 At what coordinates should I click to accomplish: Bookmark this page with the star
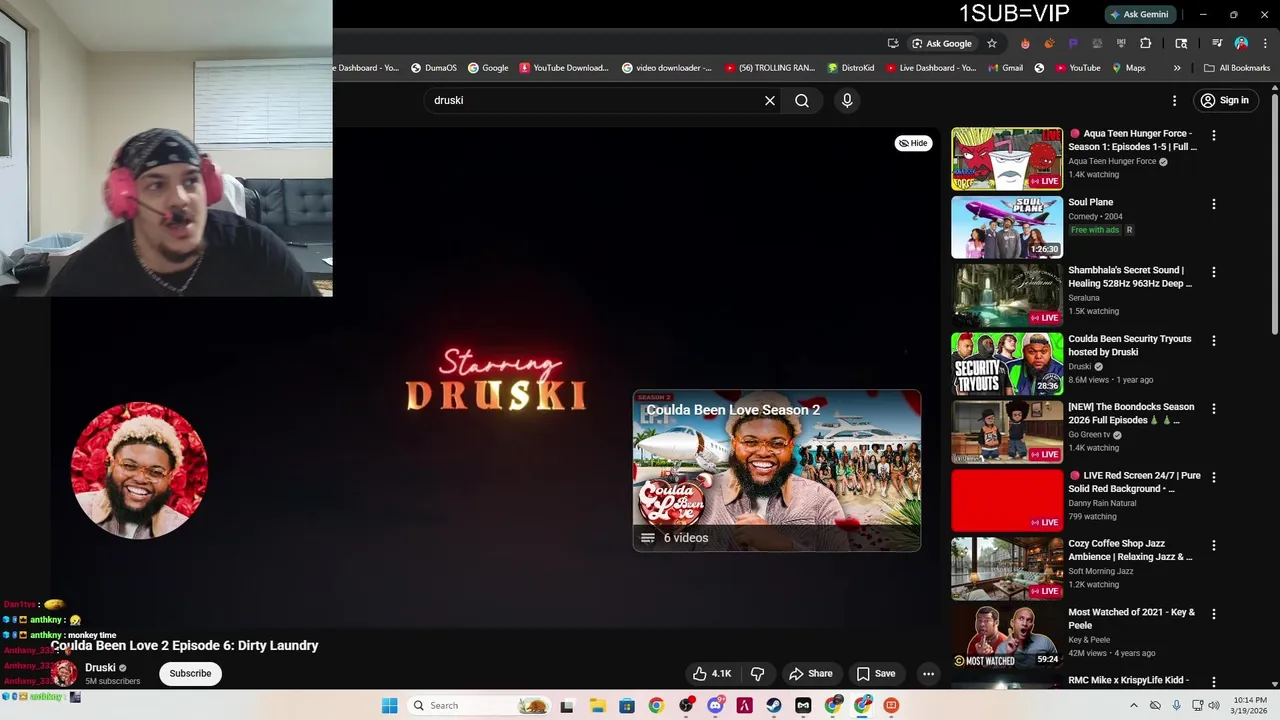point(992,43)
